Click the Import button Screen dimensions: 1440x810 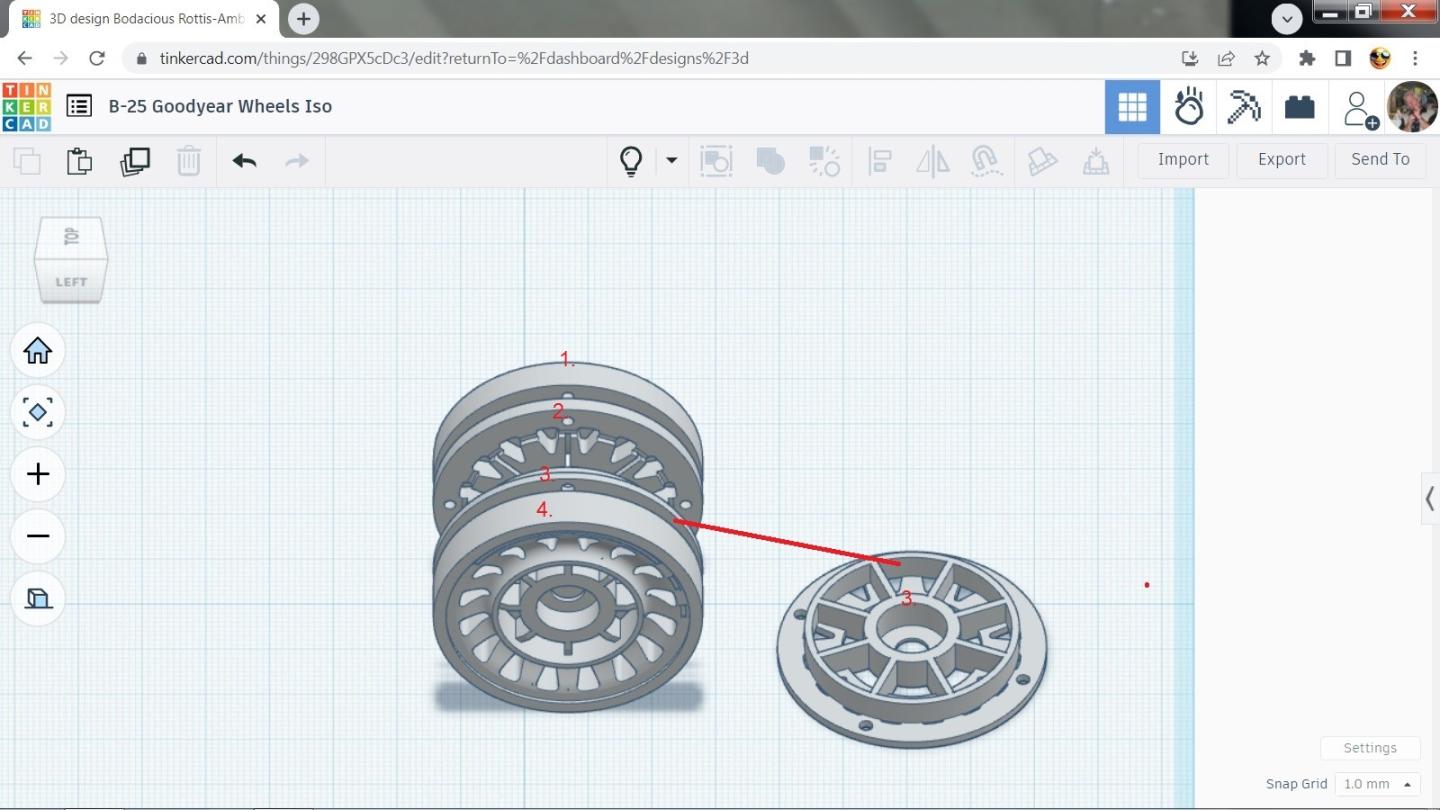click(x=1183, y=160)
